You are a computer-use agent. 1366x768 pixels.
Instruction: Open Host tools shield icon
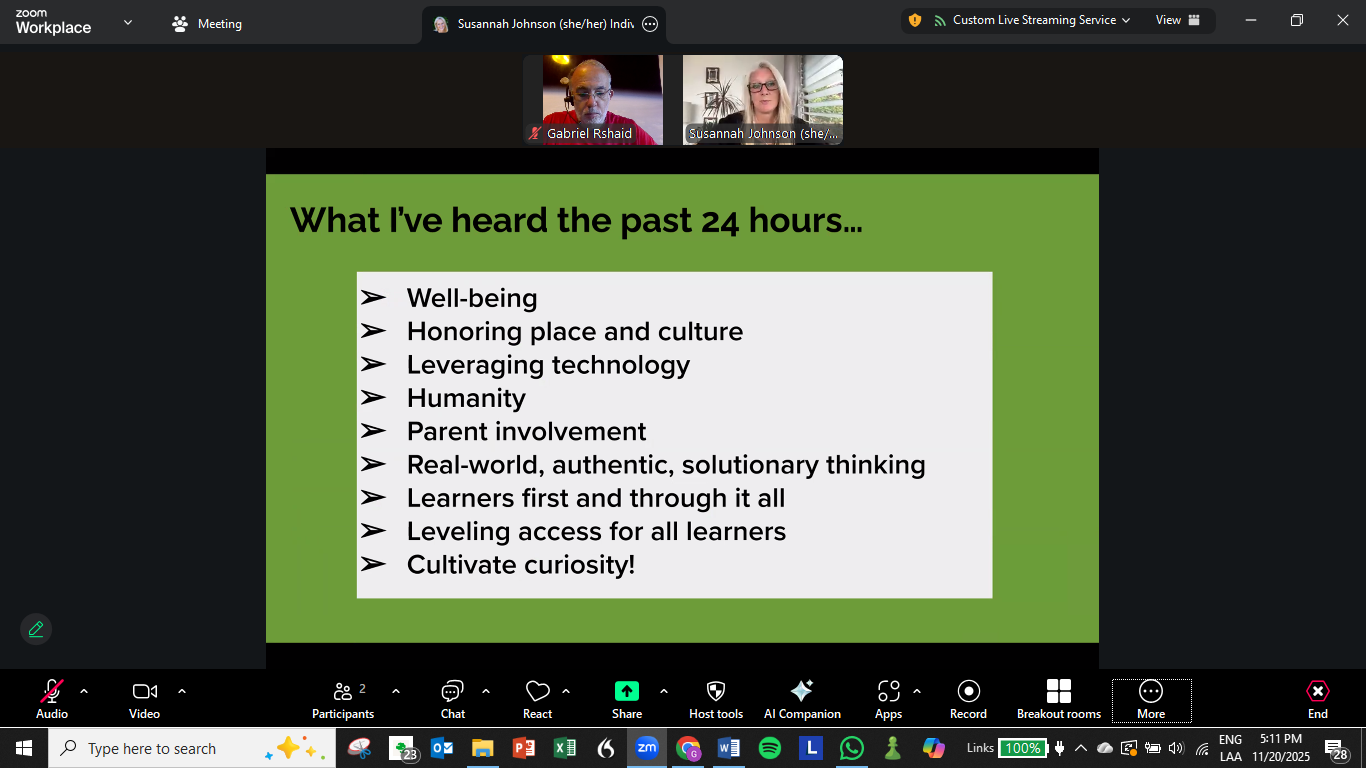[x=716, y=698]
